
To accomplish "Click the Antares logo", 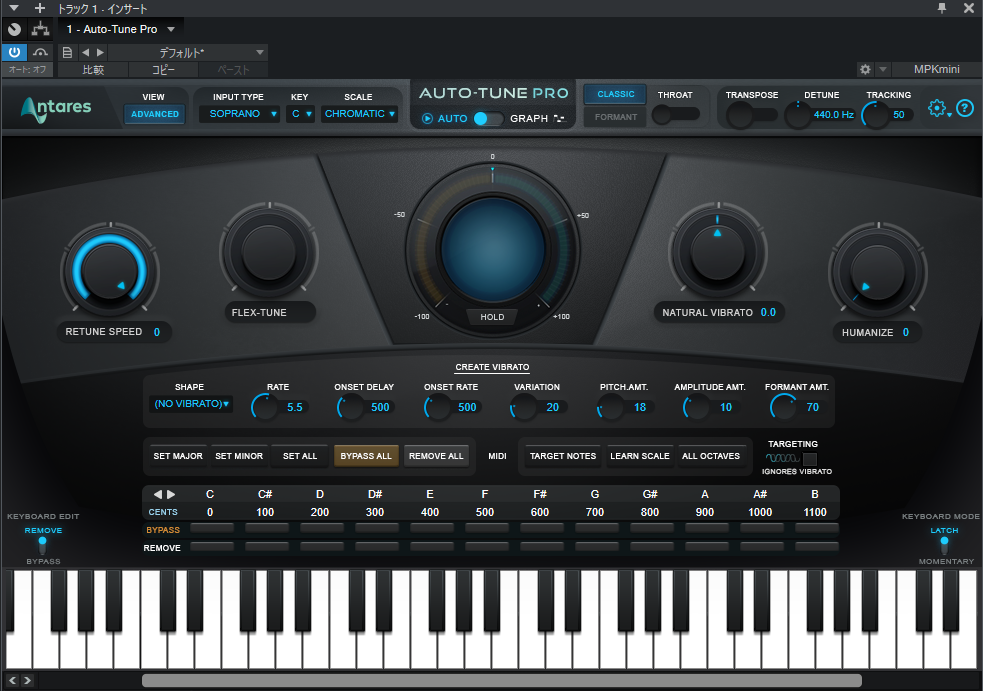I will click(x=56, y=108).
